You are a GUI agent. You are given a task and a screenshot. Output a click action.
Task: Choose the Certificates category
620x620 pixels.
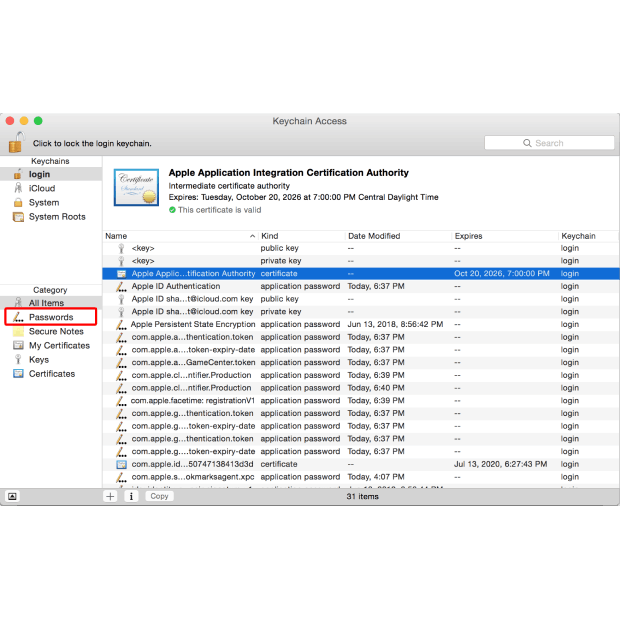[51, 374]
